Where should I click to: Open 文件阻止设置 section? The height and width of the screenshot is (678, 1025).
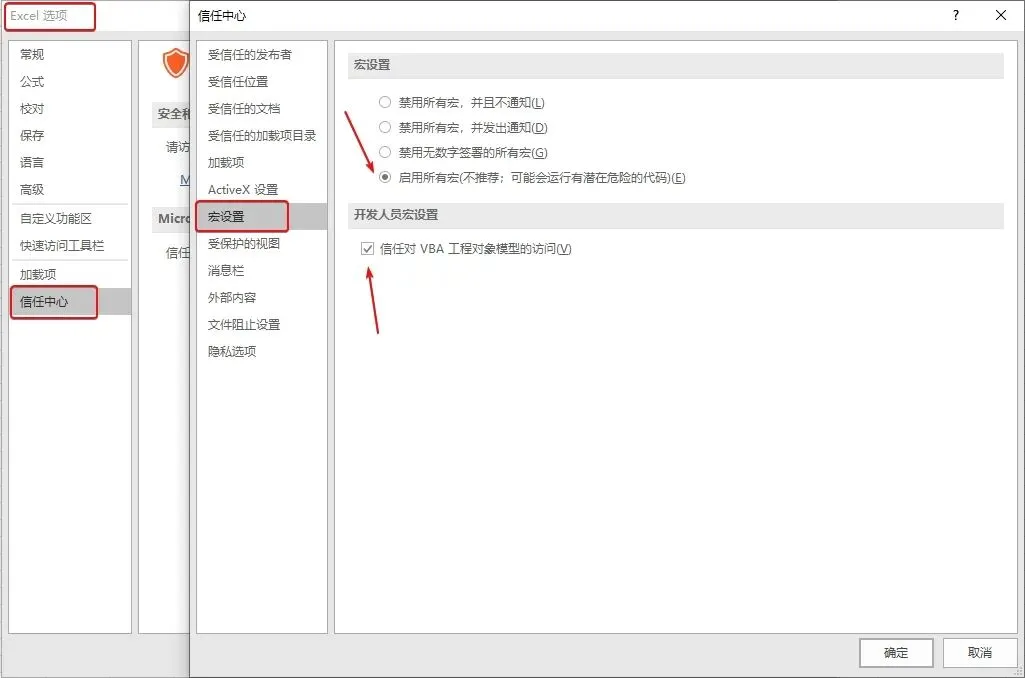(261, 324)
